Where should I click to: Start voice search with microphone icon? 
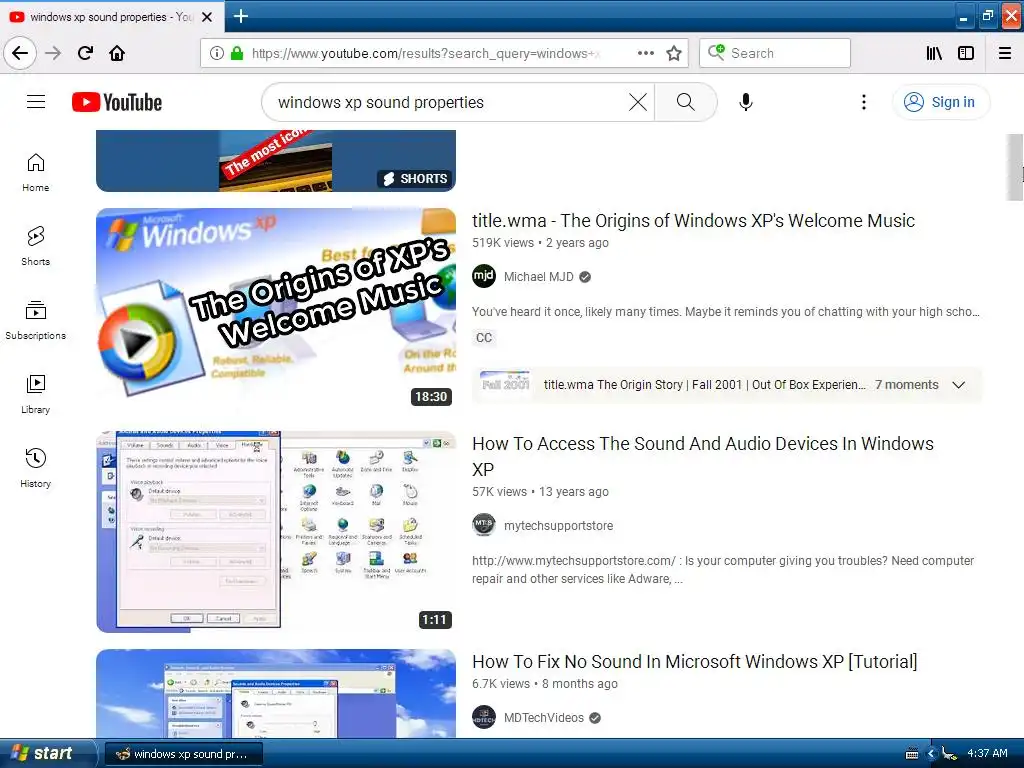tap(746, 102)
